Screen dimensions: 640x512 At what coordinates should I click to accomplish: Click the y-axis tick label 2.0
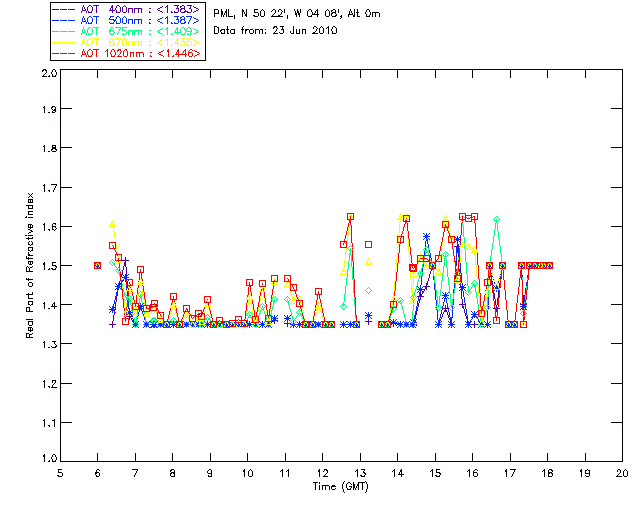[49, 74]
